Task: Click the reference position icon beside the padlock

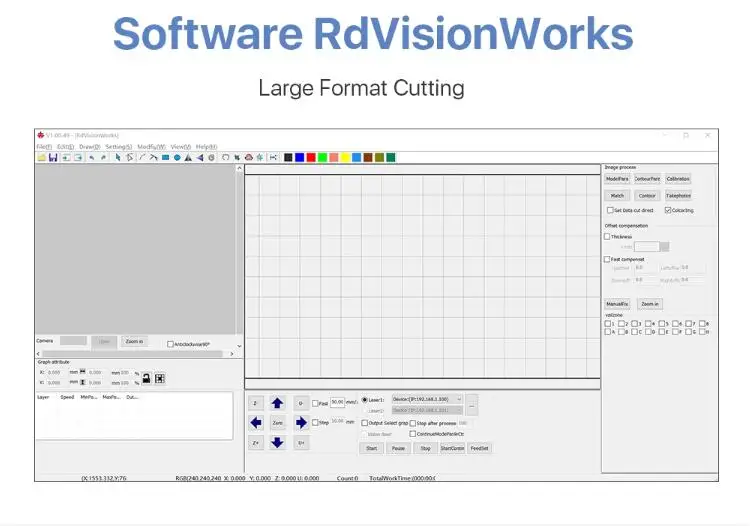Action: point(160,378)
